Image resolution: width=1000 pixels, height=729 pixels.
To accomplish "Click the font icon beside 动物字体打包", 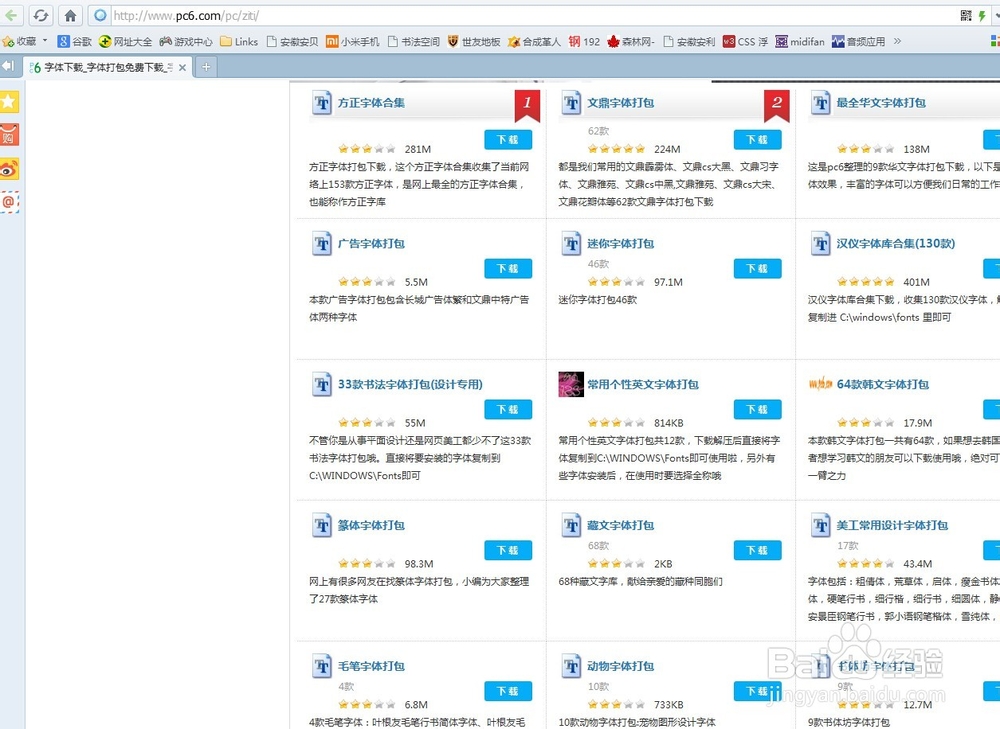I will (571, 666).
